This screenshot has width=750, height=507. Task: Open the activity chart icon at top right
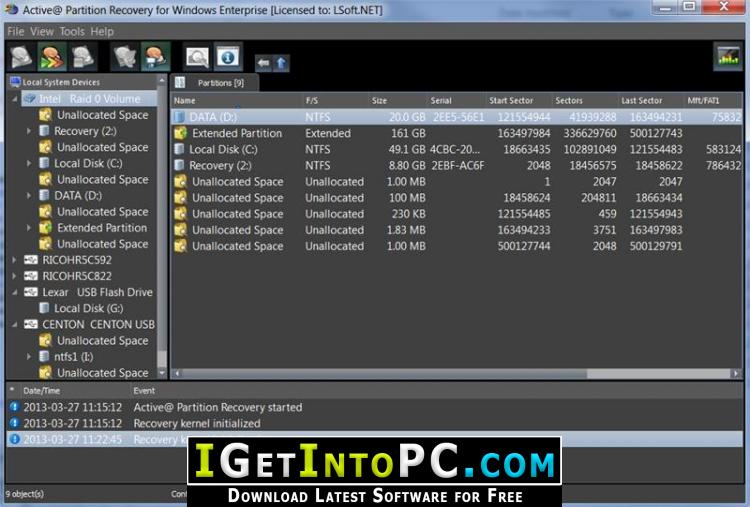tap(728, 56)
